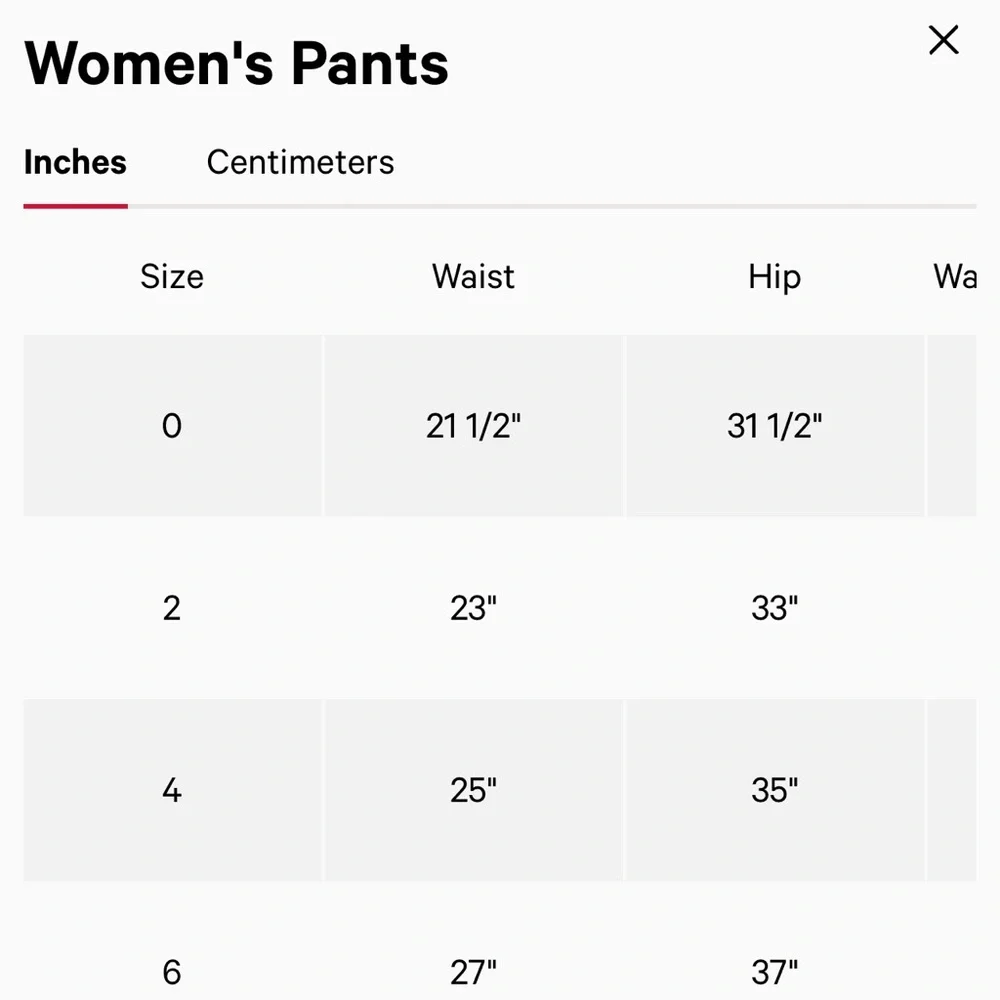This screenshot has width=1000, height=1000.
Task: Click the 23" waist value
Action: point(473,608)
